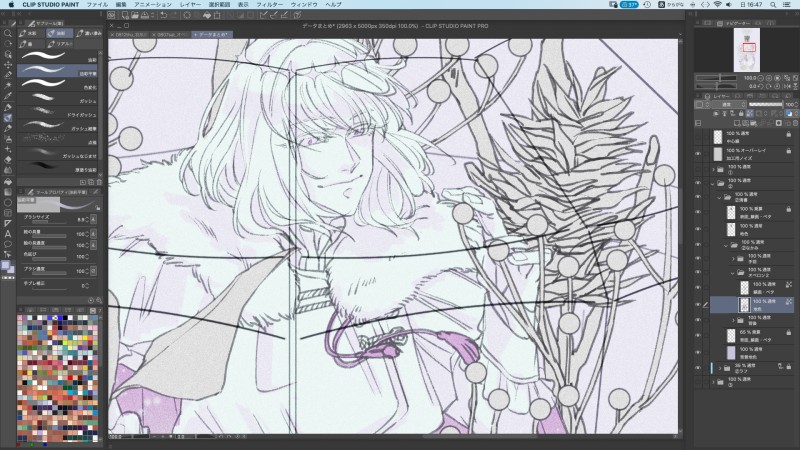Adjust Navigator zoom slider
This screenshot has width=800, height=450.
pos(716,78)
